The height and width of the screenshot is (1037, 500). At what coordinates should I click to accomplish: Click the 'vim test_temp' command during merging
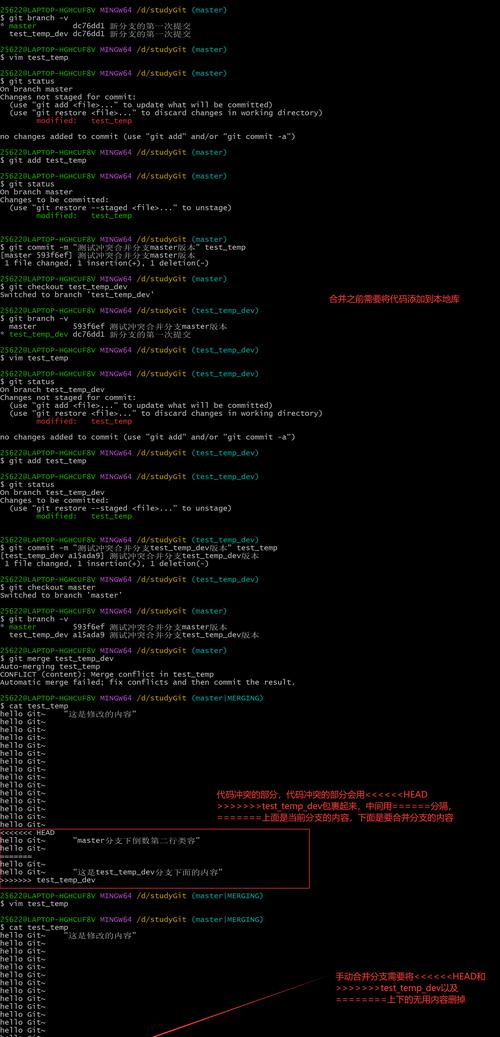click(34, 904)
